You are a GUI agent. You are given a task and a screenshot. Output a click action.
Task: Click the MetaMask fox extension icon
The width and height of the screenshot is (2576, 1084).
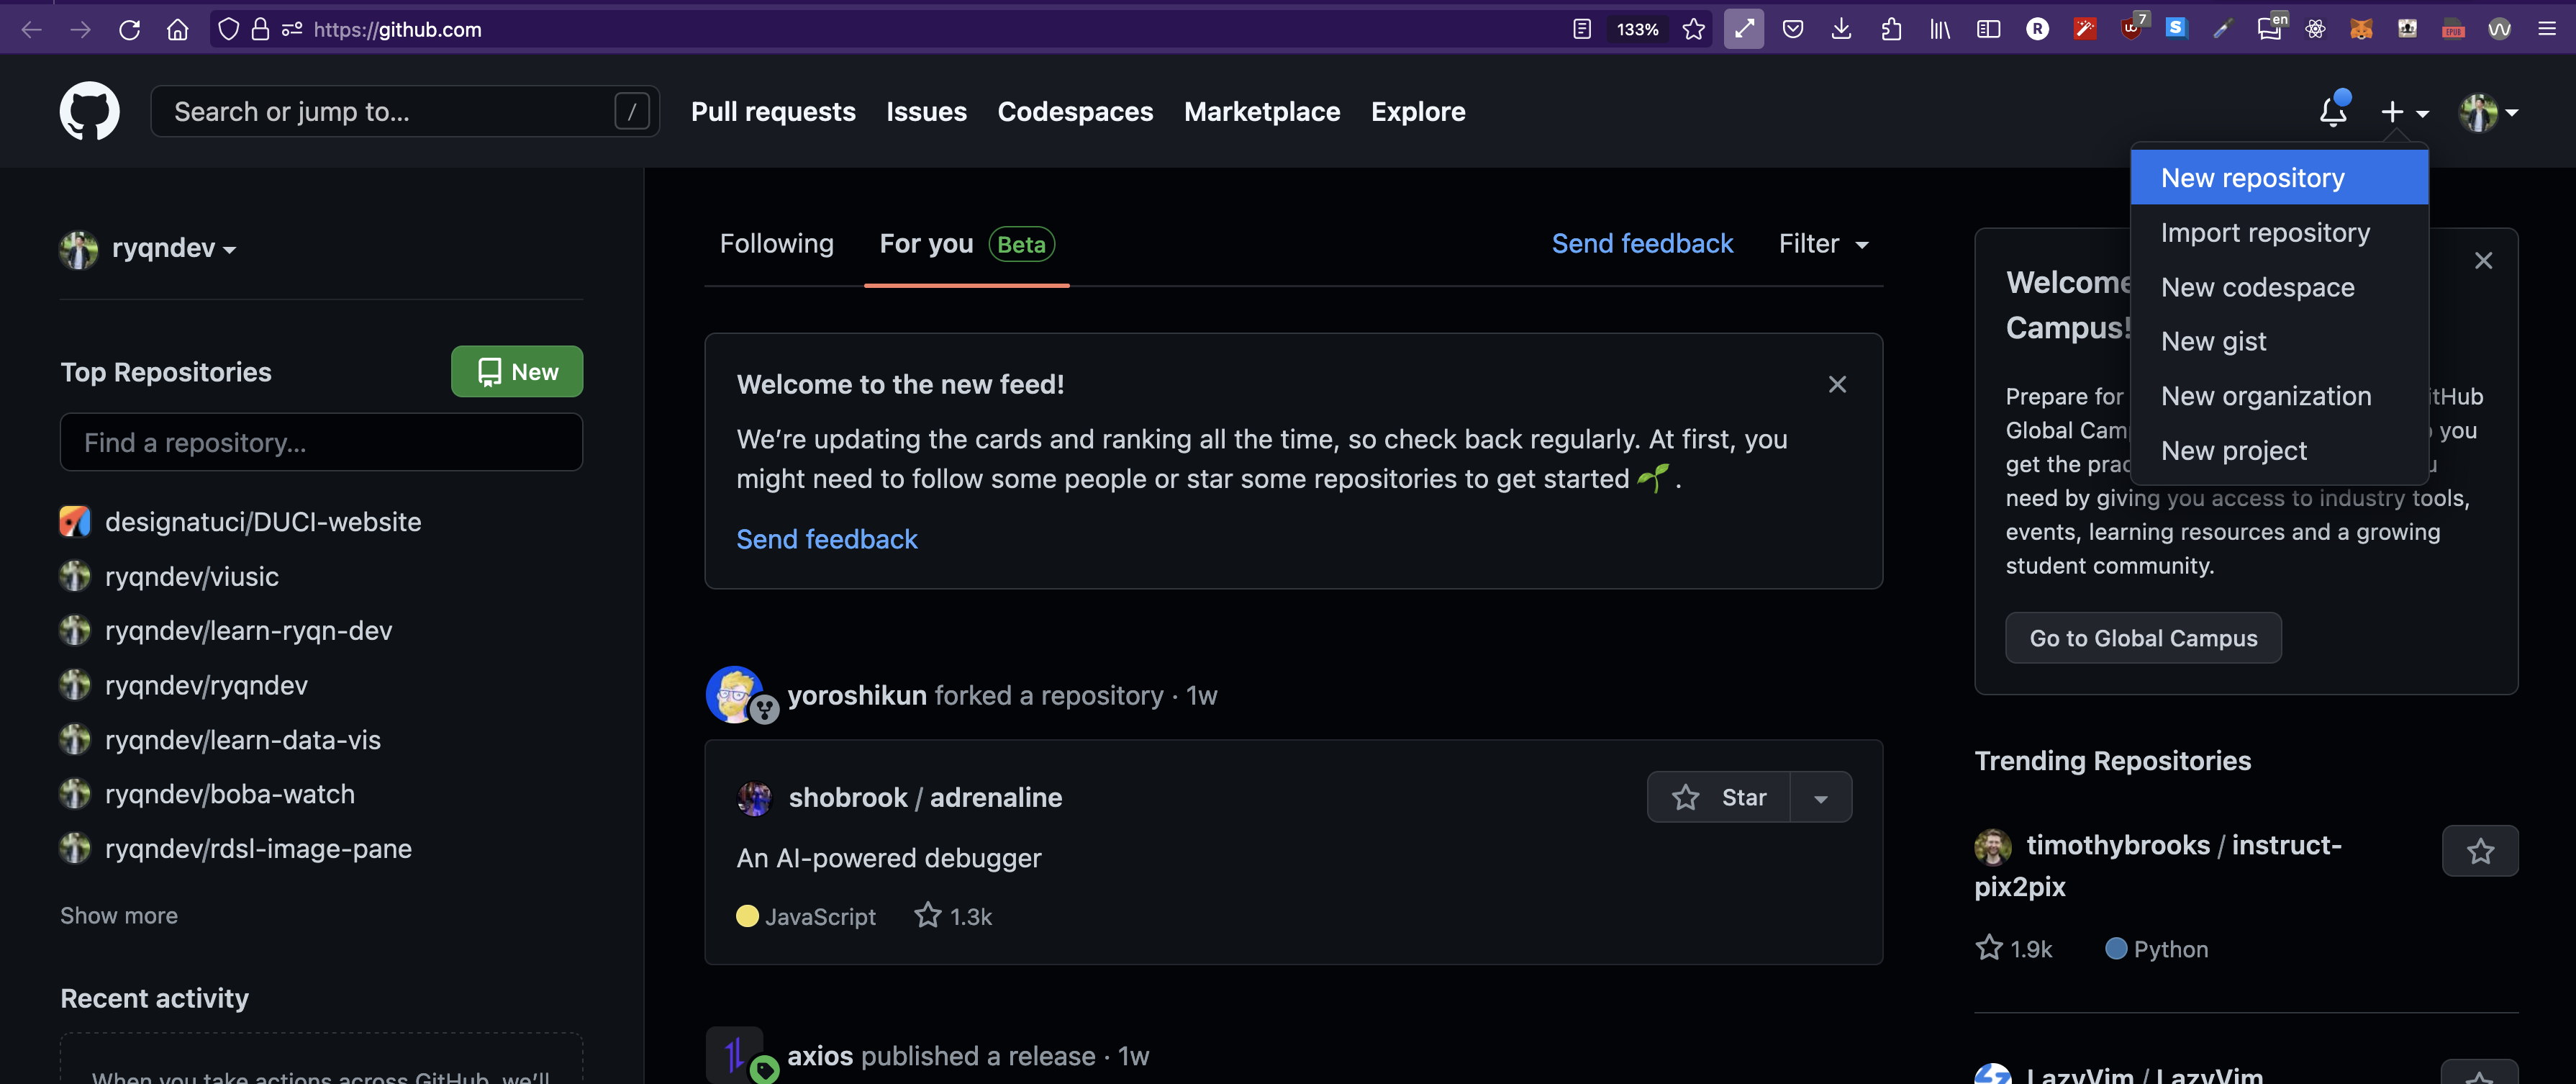click(2361, 29)
